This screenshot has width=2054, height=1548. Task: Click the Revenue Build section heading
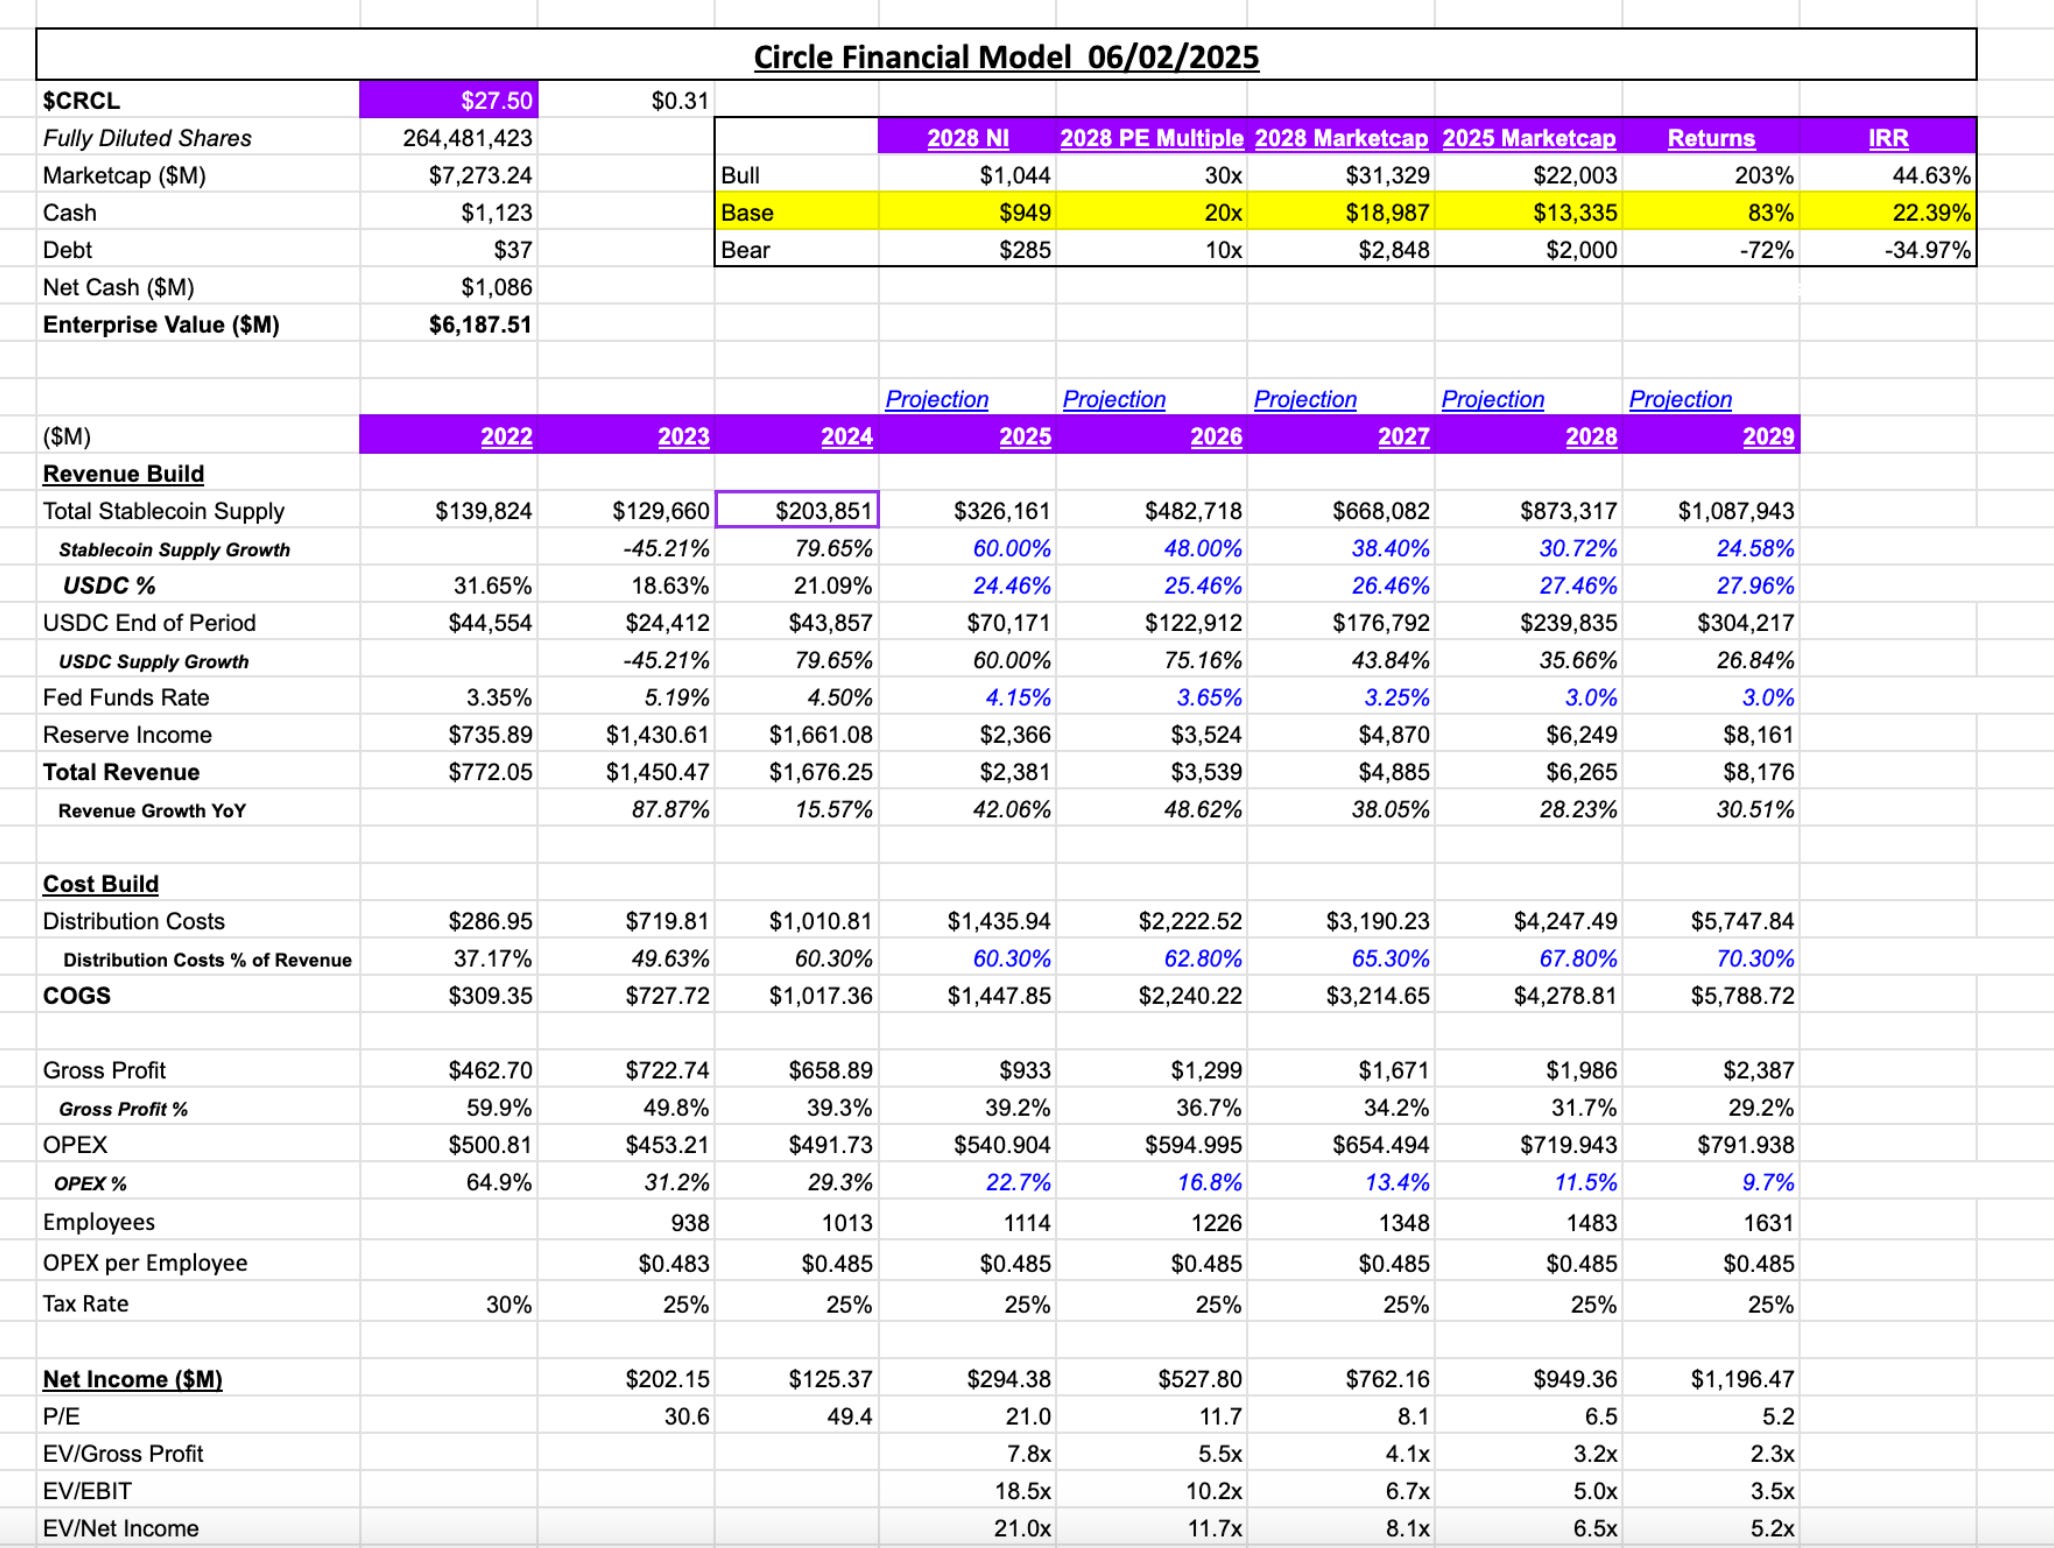(x=123, y=474)
